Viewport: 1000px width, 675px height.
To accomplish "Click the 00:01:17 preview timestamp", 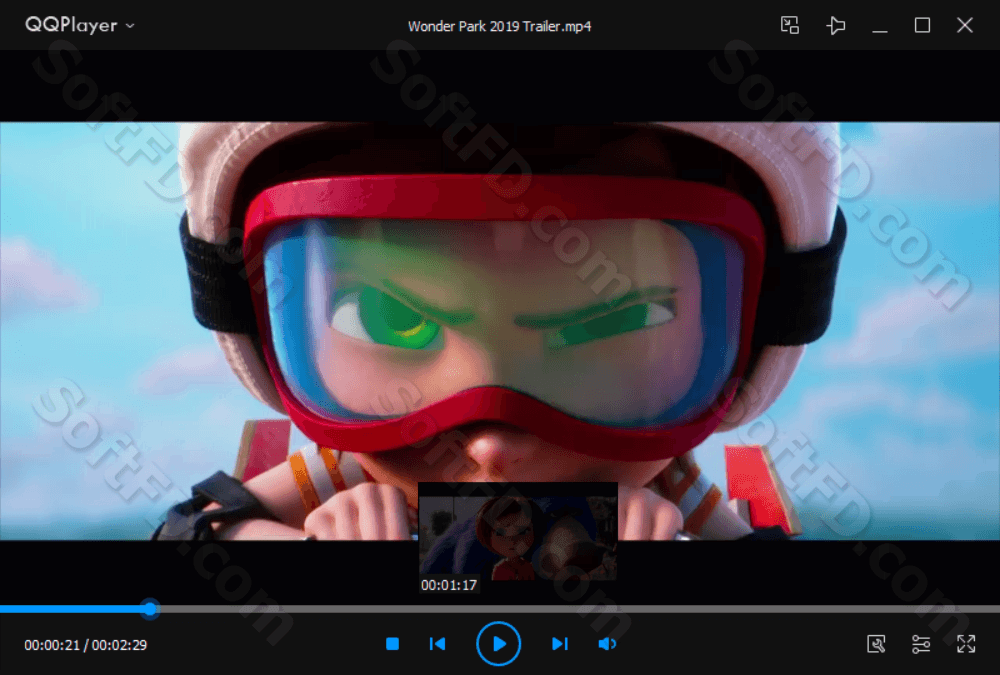I will pos(449,585).
